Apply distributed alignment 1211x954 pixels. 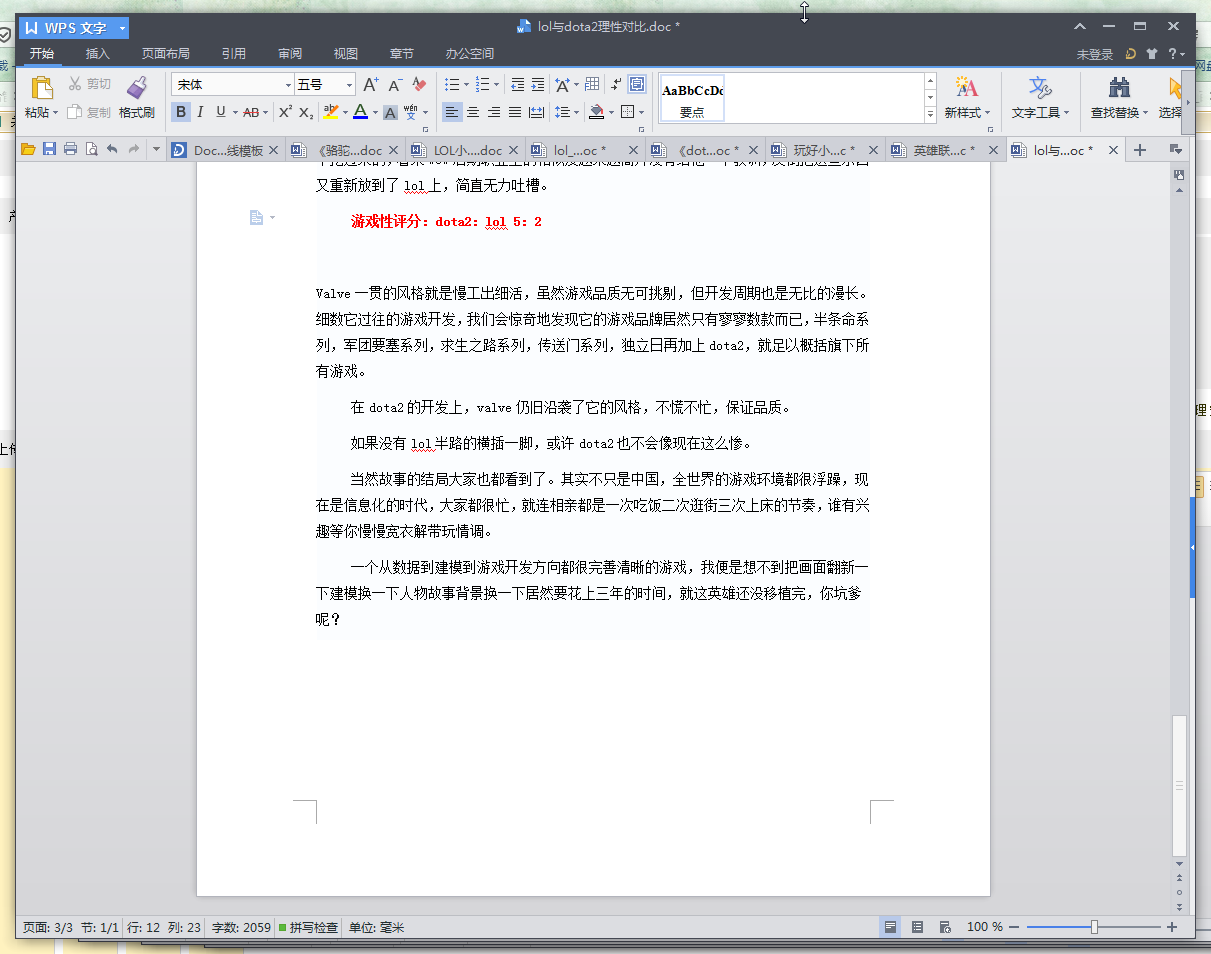536,112
